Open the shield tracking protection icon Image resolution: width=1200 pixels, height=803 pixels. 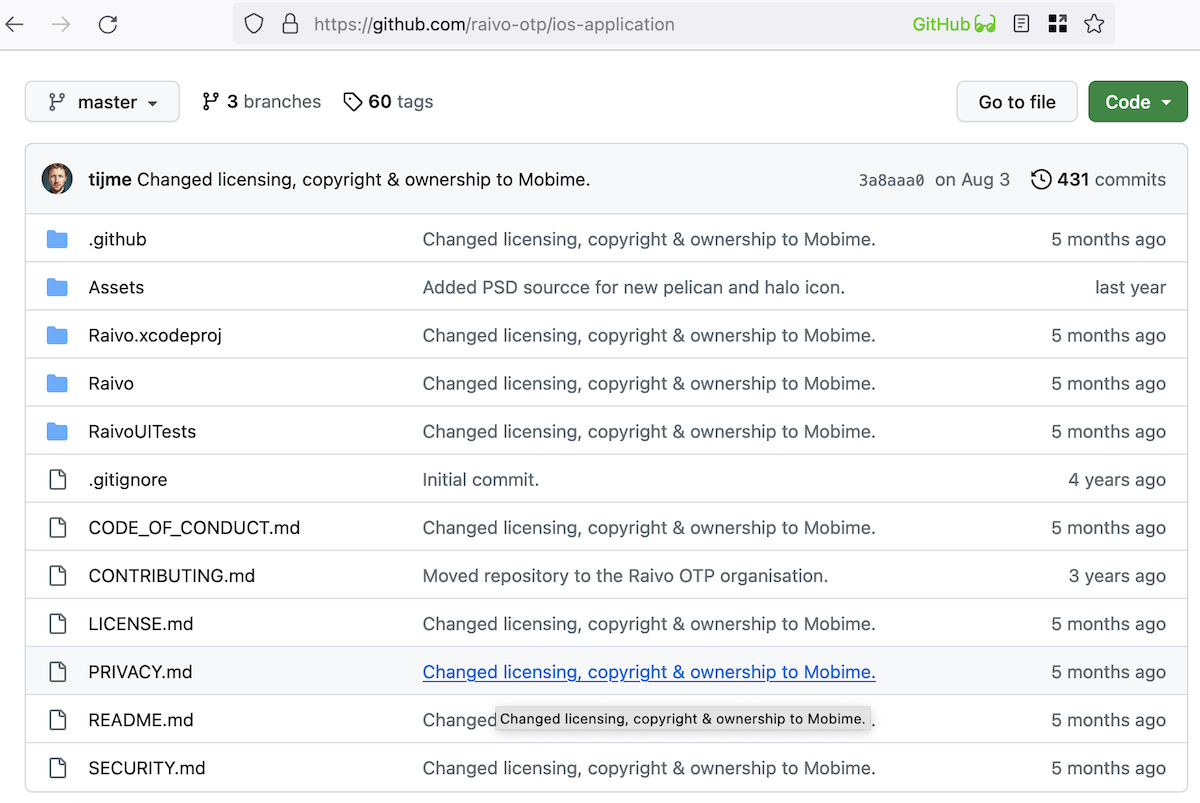tap(254, 24)
